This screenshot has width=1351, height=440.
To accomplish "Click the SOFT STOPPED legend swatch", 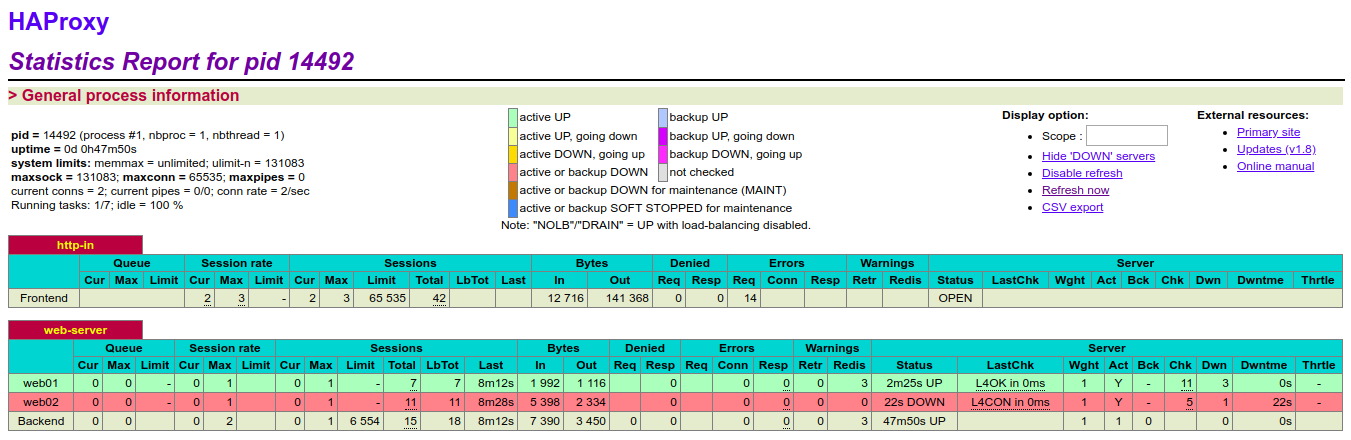I will (513, 208).
